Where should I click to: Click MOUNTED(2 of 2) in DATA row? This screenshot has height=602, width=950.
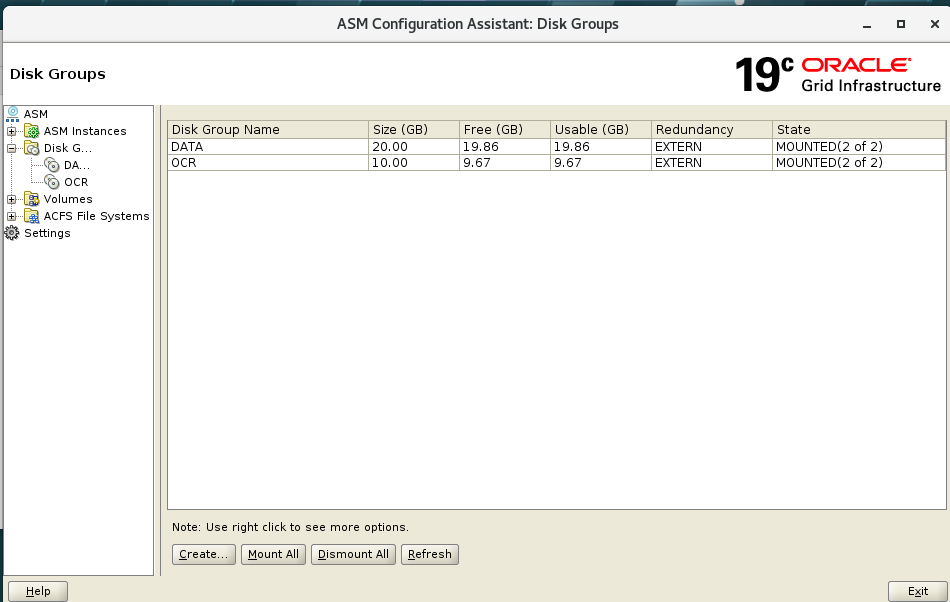click(859, 147)
